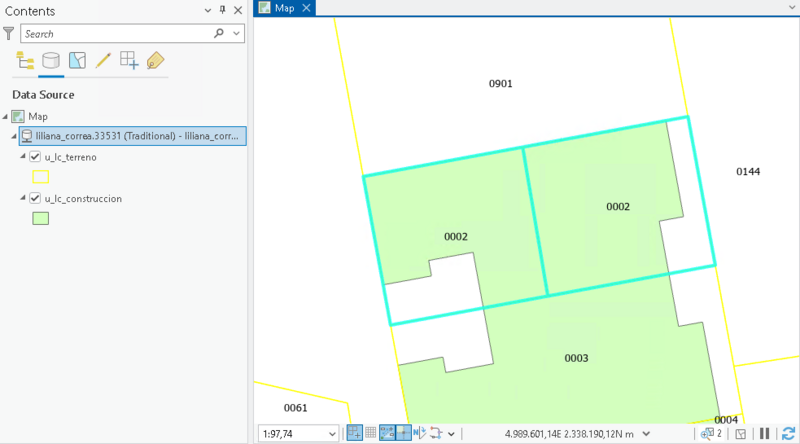
Task: Open the Contents pane options menu
Action: (x=207, y=10)
